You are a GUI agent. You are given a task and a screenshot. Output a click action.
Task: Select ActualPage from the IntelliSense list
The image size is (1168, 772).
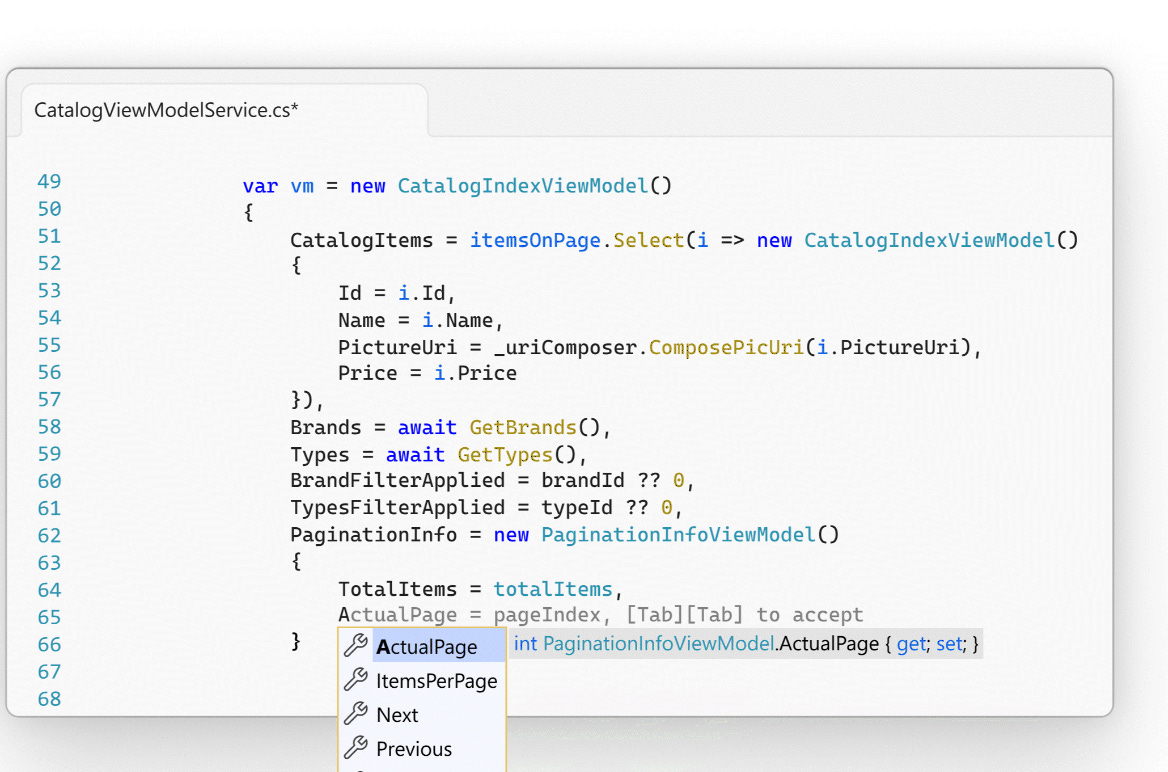tap(425, 647)
